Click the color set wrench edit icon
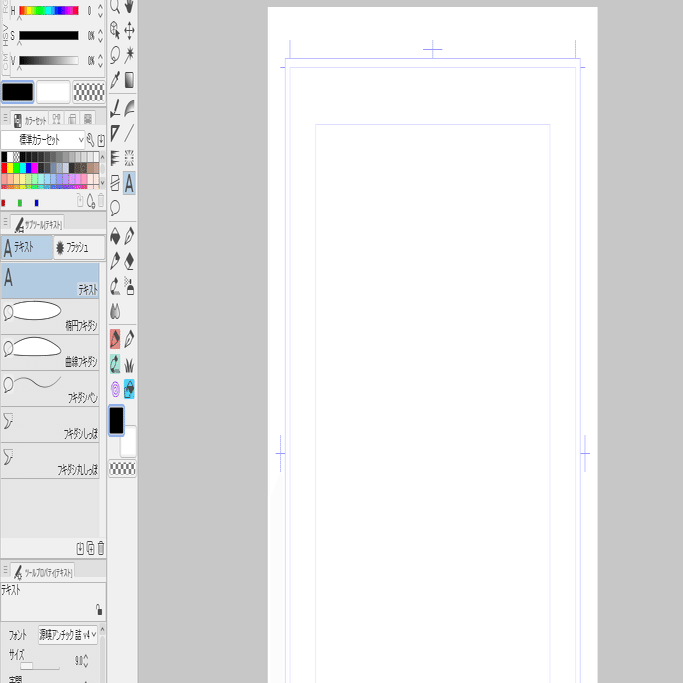 tap(90, 140)
